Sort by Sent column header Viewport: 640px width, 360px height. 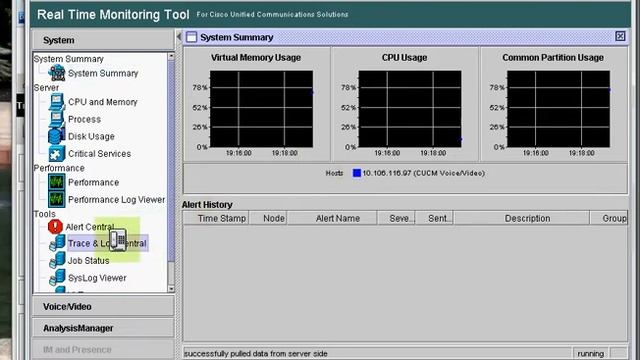435,218
